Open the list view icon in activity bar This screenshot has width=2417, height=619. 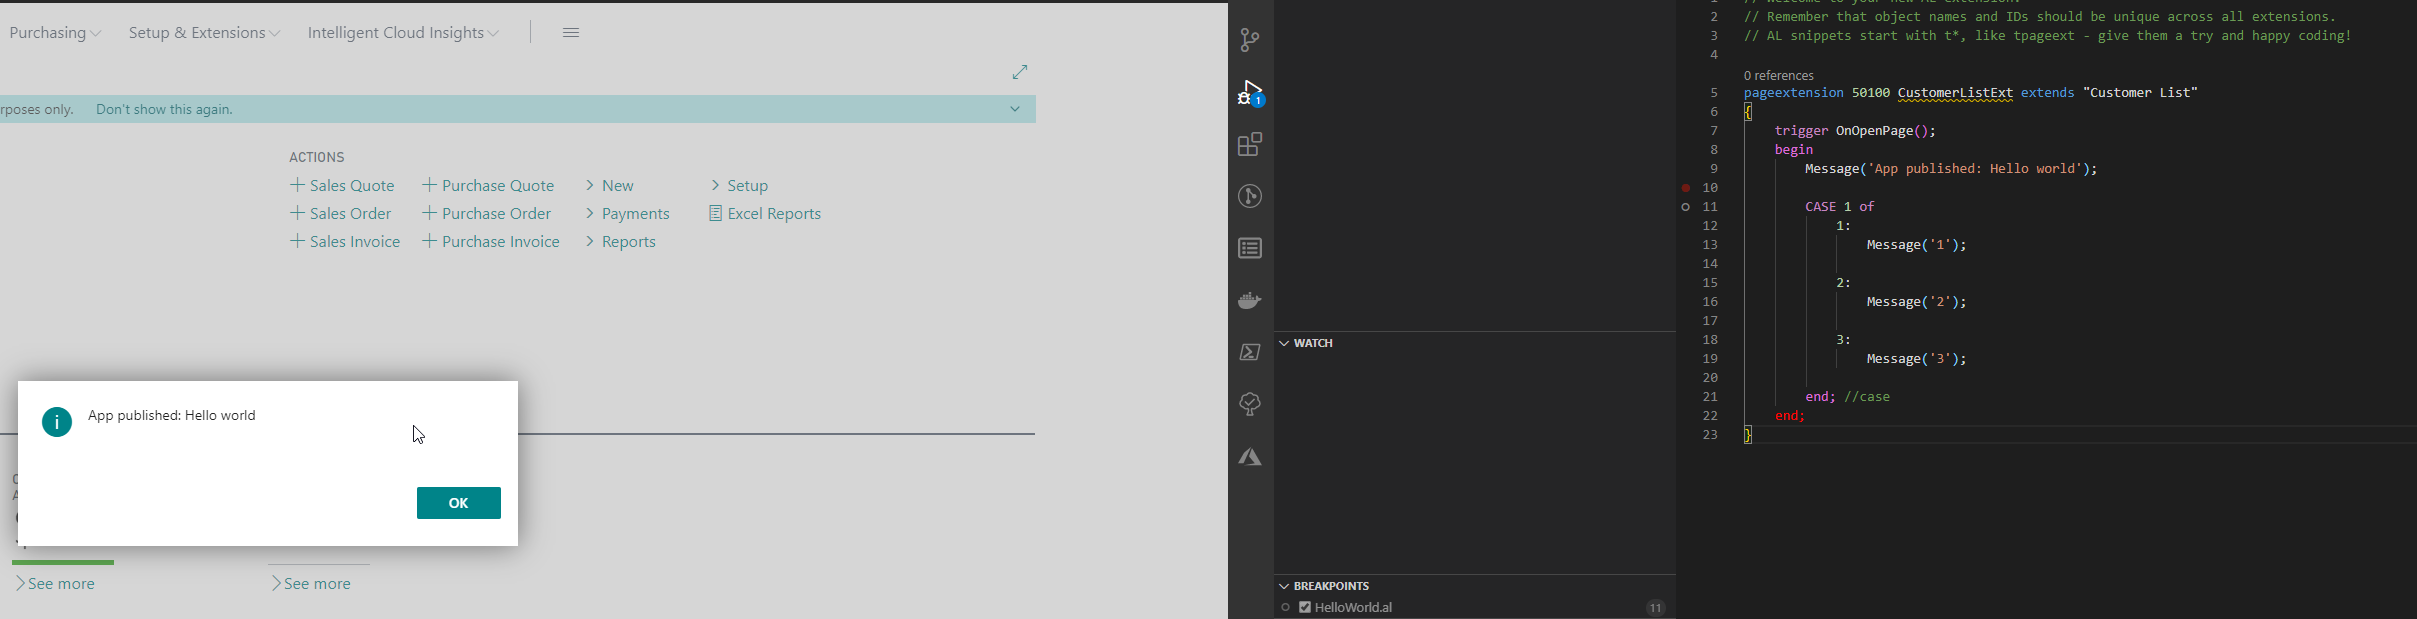[x=1250, y=248]
